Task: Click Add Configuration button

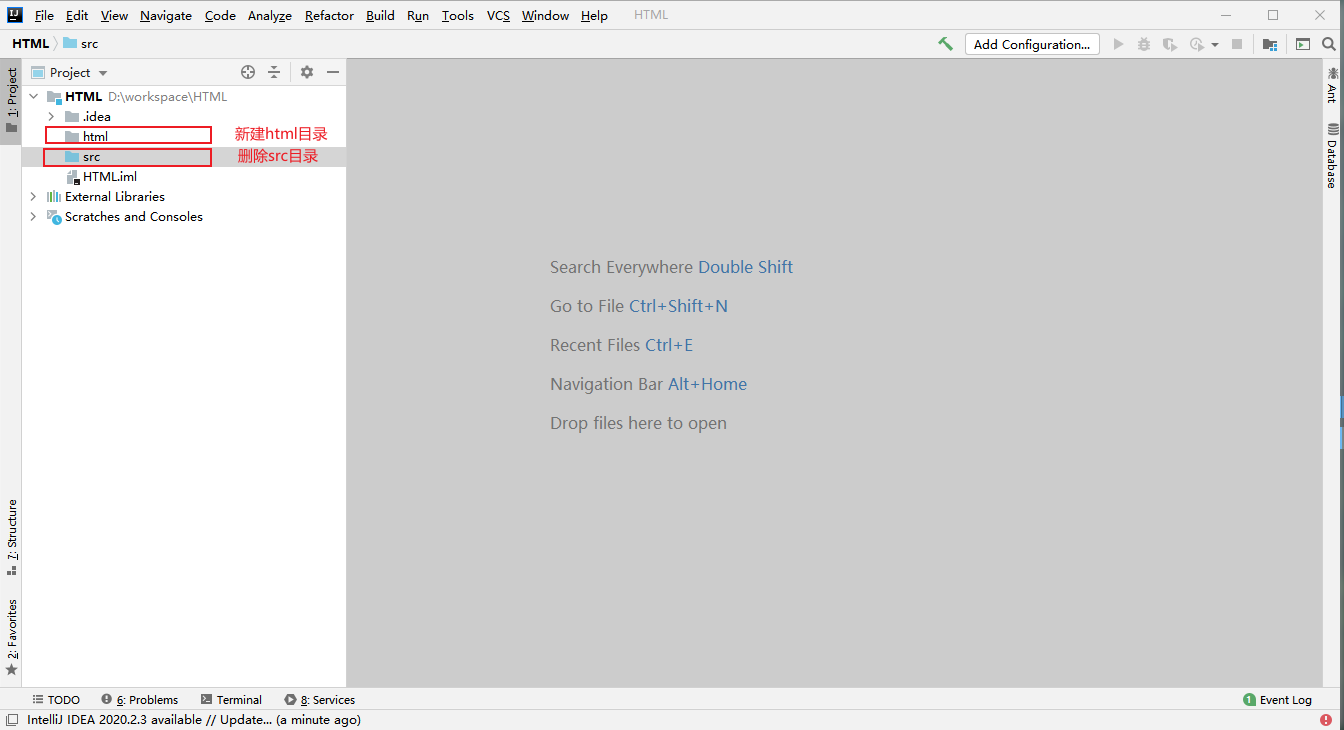Action: (x=1032, y=44)
